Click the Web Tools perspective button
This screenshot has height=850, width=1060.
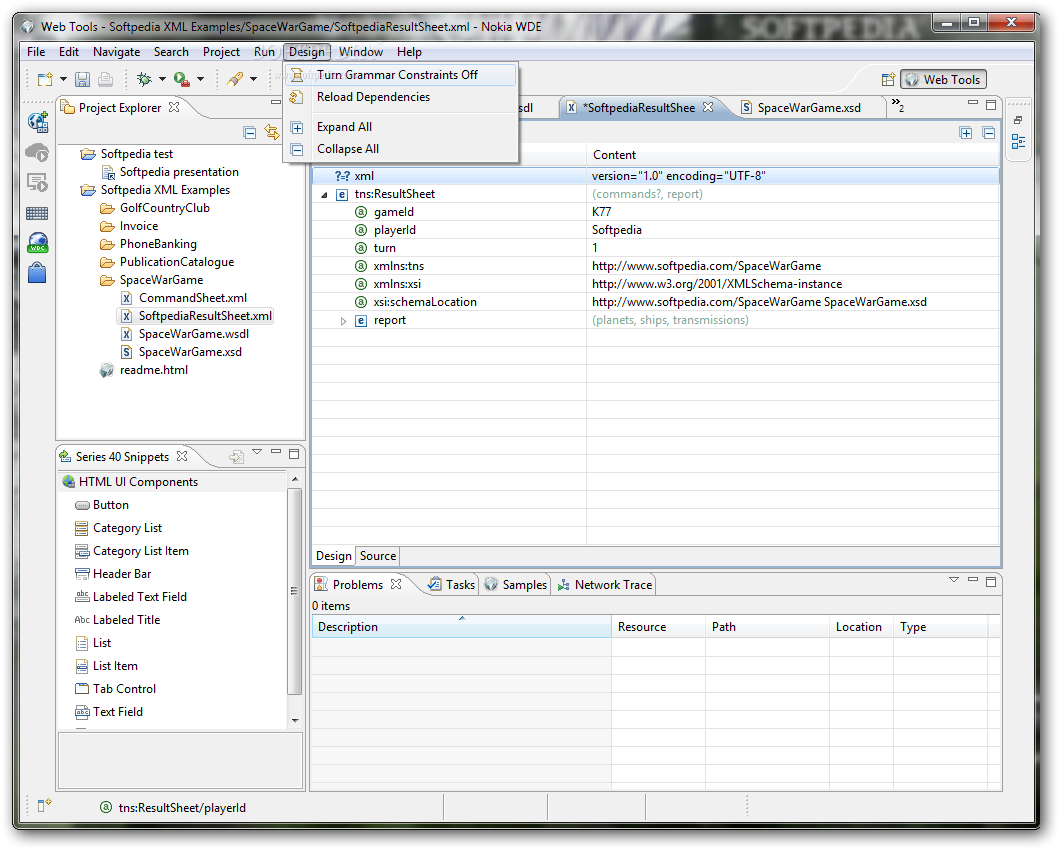coord(943,80)
